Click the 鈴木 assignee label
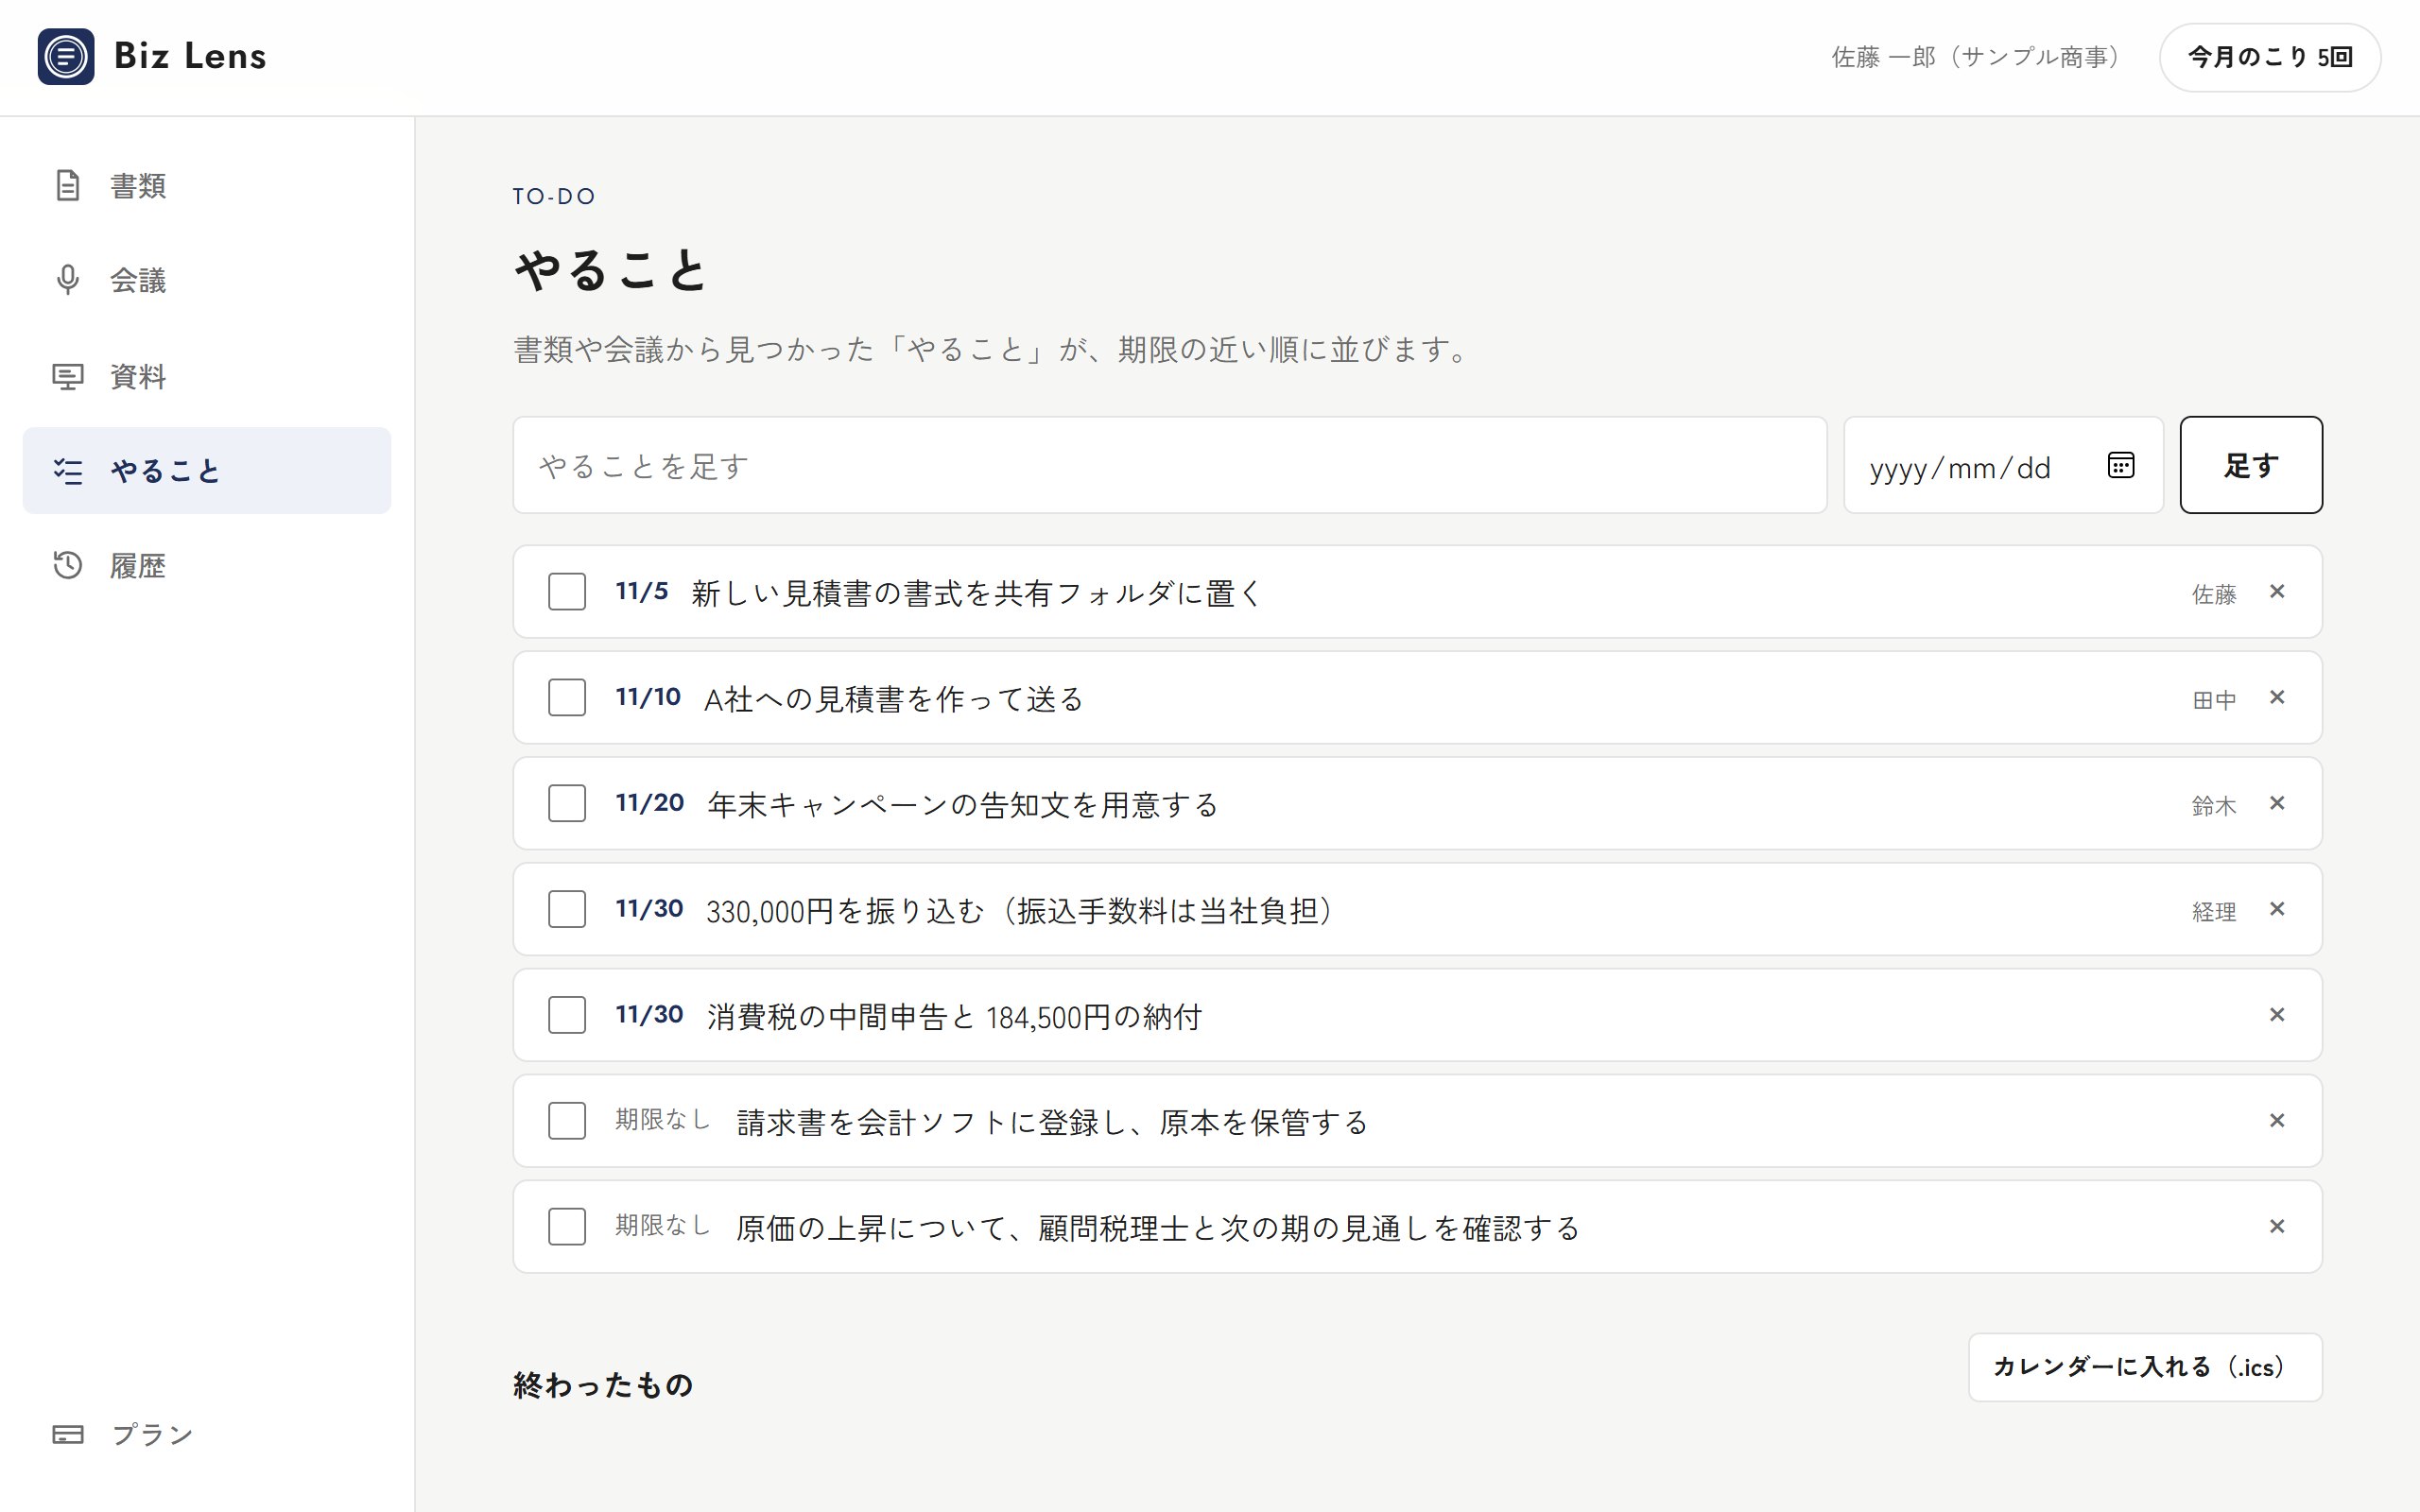 (2214, 806)
